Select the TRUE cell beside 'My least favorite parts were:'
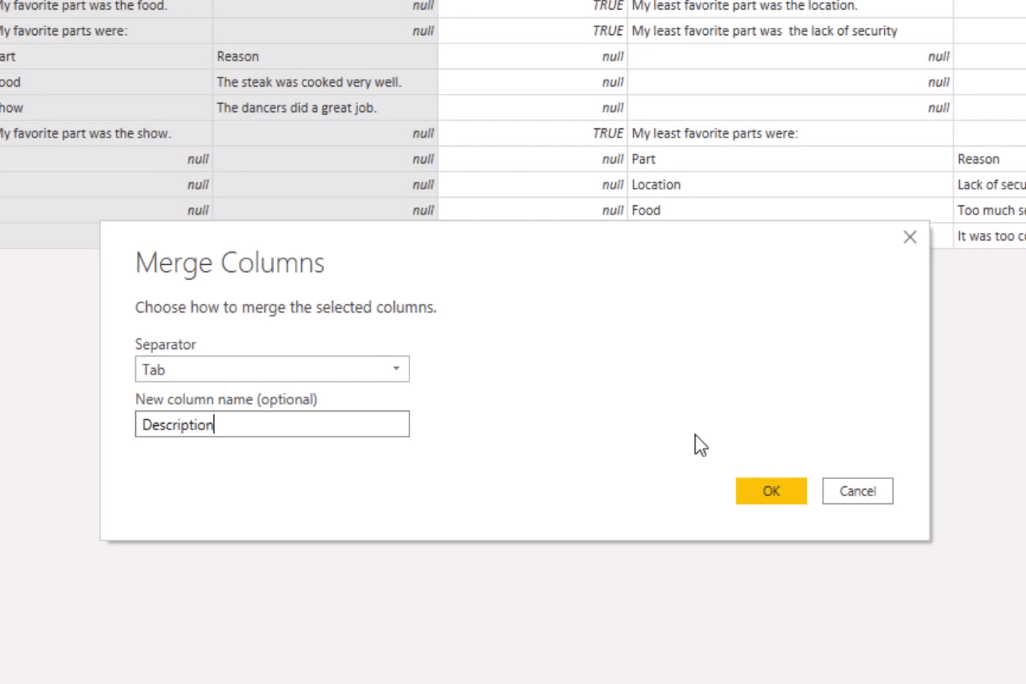1026x684 pixels. (x=533, y=134)
